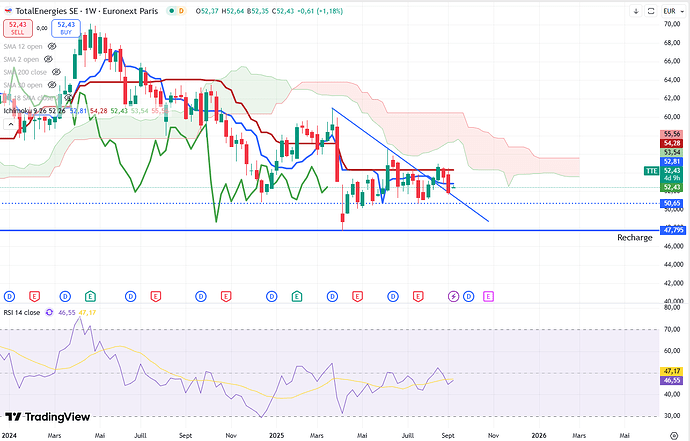Screen dimensions: 690x441
Task: Click the purple 46,55 RSI scale label
Action: pyautogui.click(x=672, y=380)
